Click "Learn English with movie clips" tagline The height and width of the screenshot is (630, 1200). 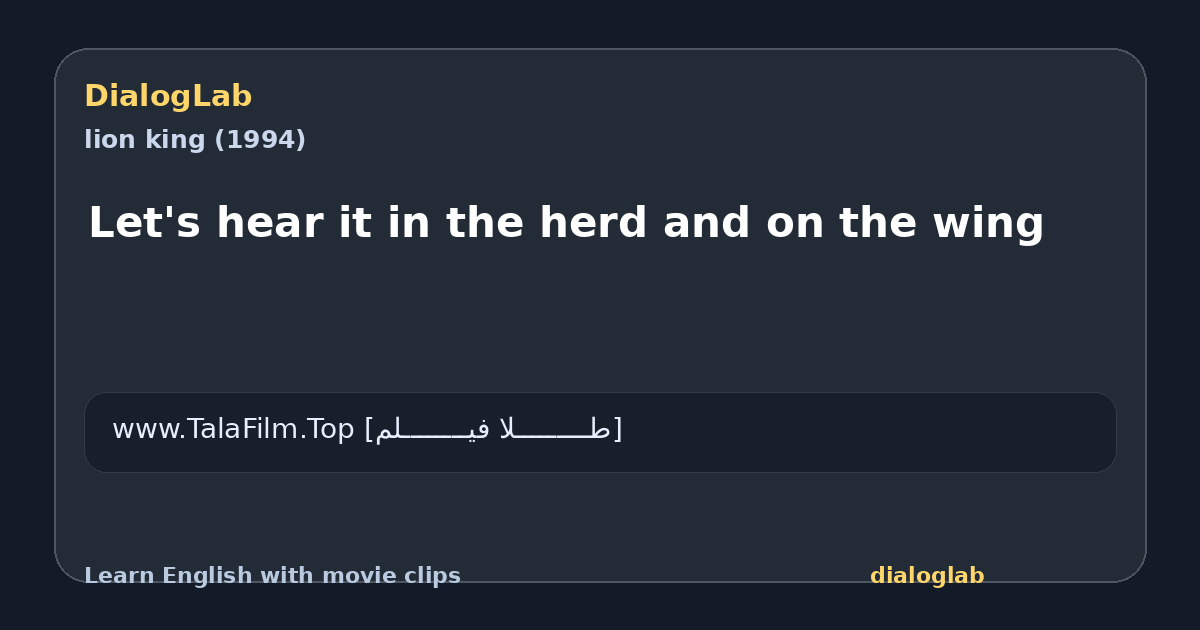point(272,576)
